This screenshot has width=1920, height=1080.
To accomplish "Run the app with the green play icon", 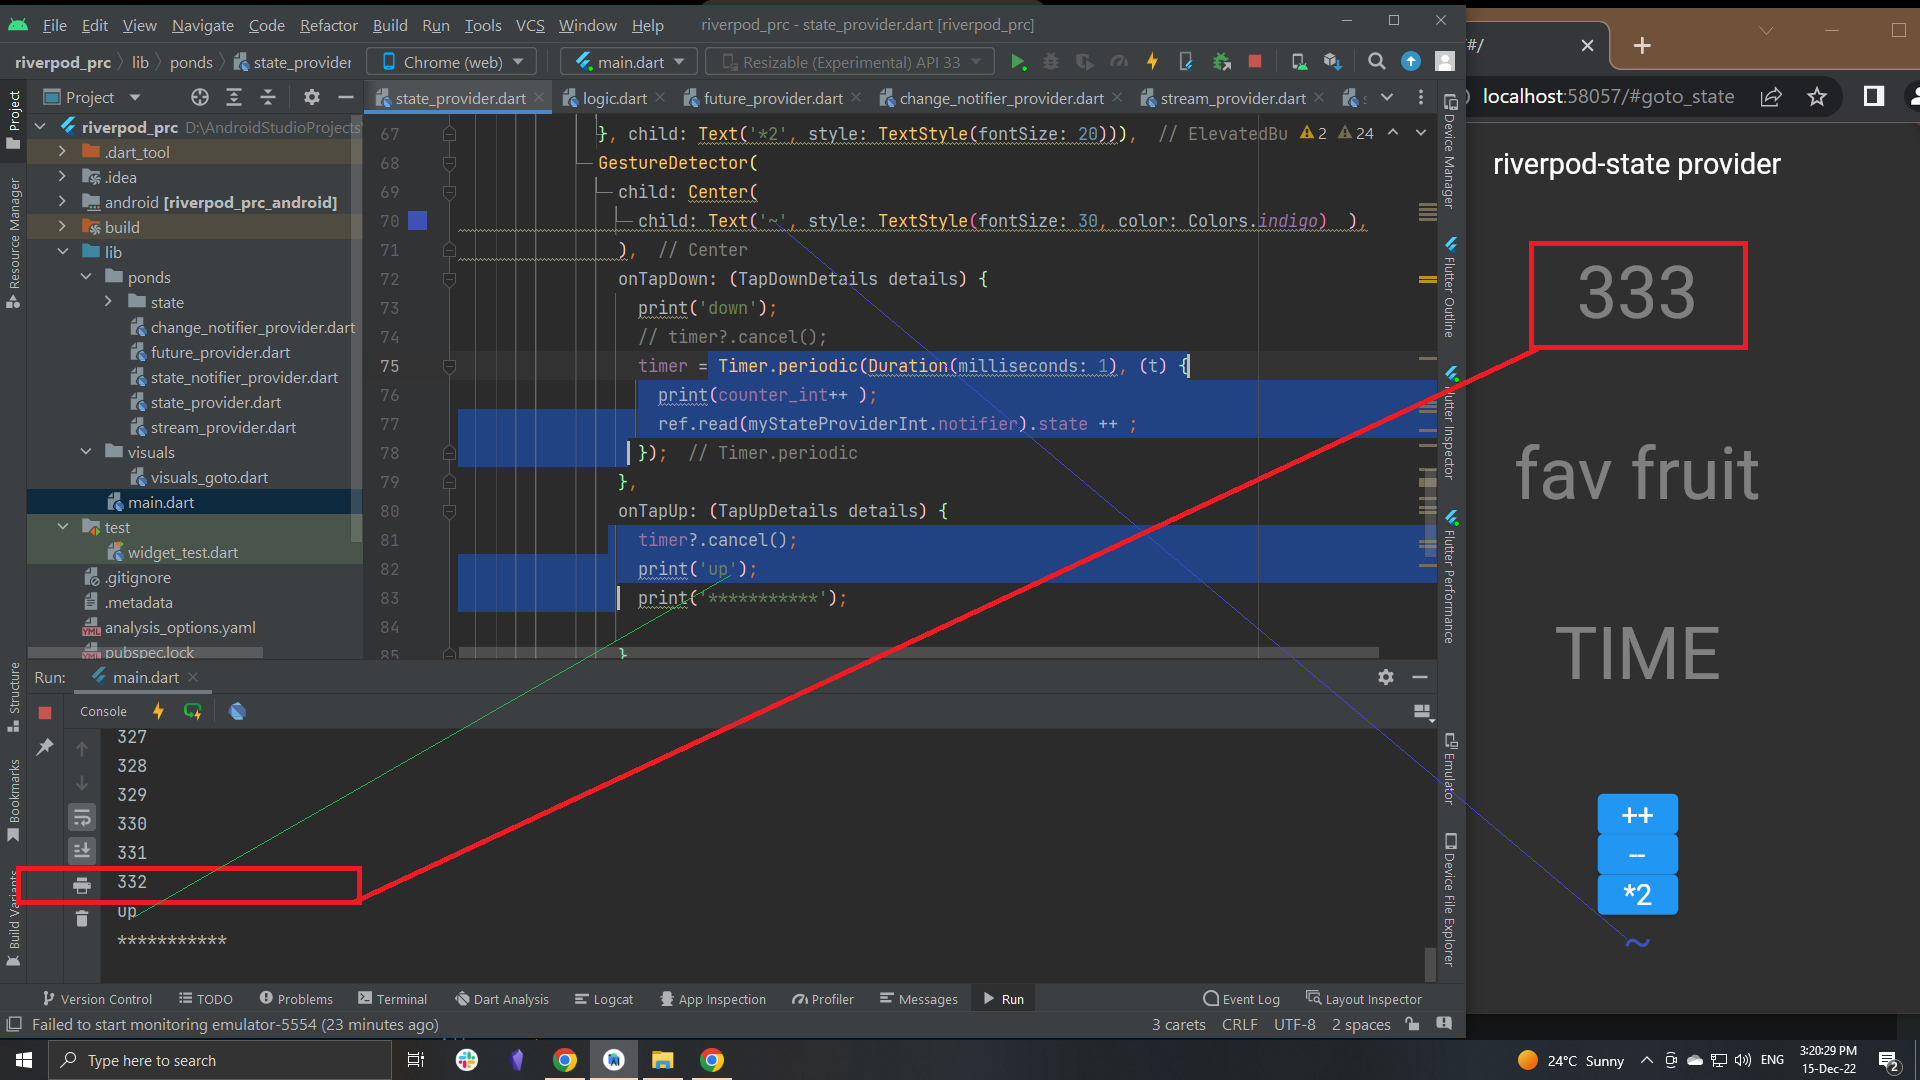I will (1018, 62).
